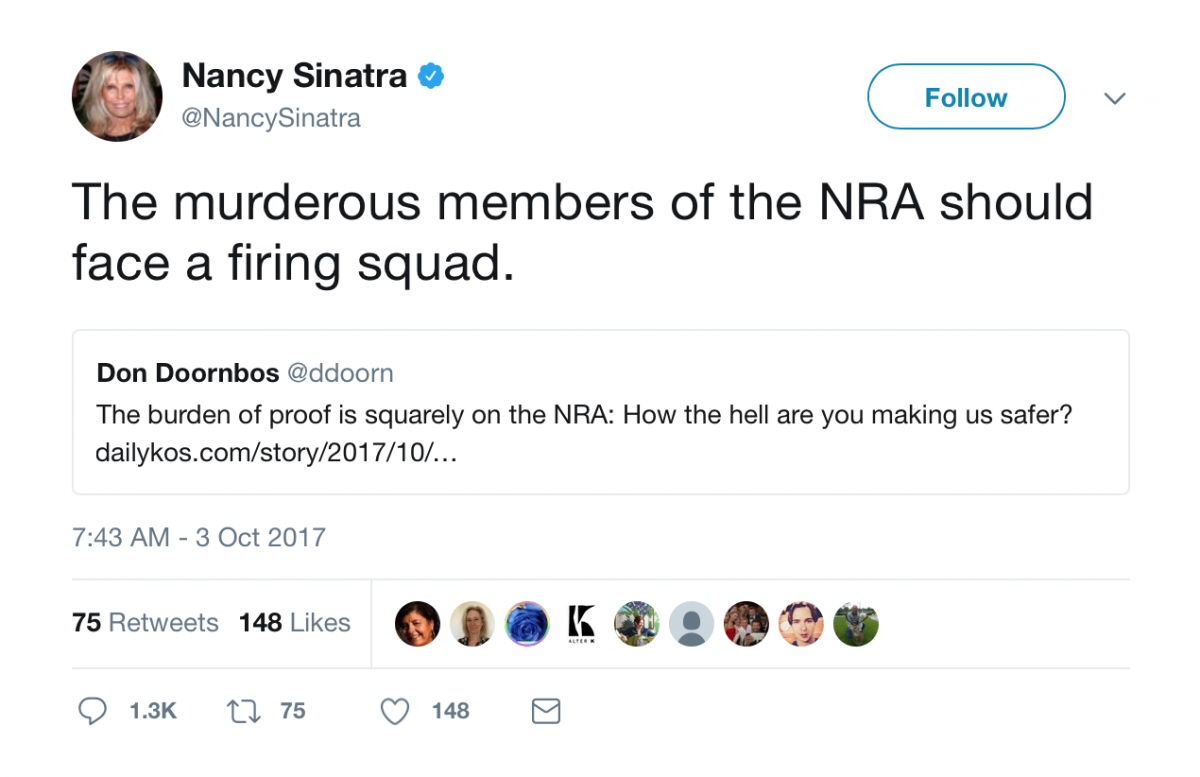Open Don Doornbos quoted tweet author

point(188,373)
